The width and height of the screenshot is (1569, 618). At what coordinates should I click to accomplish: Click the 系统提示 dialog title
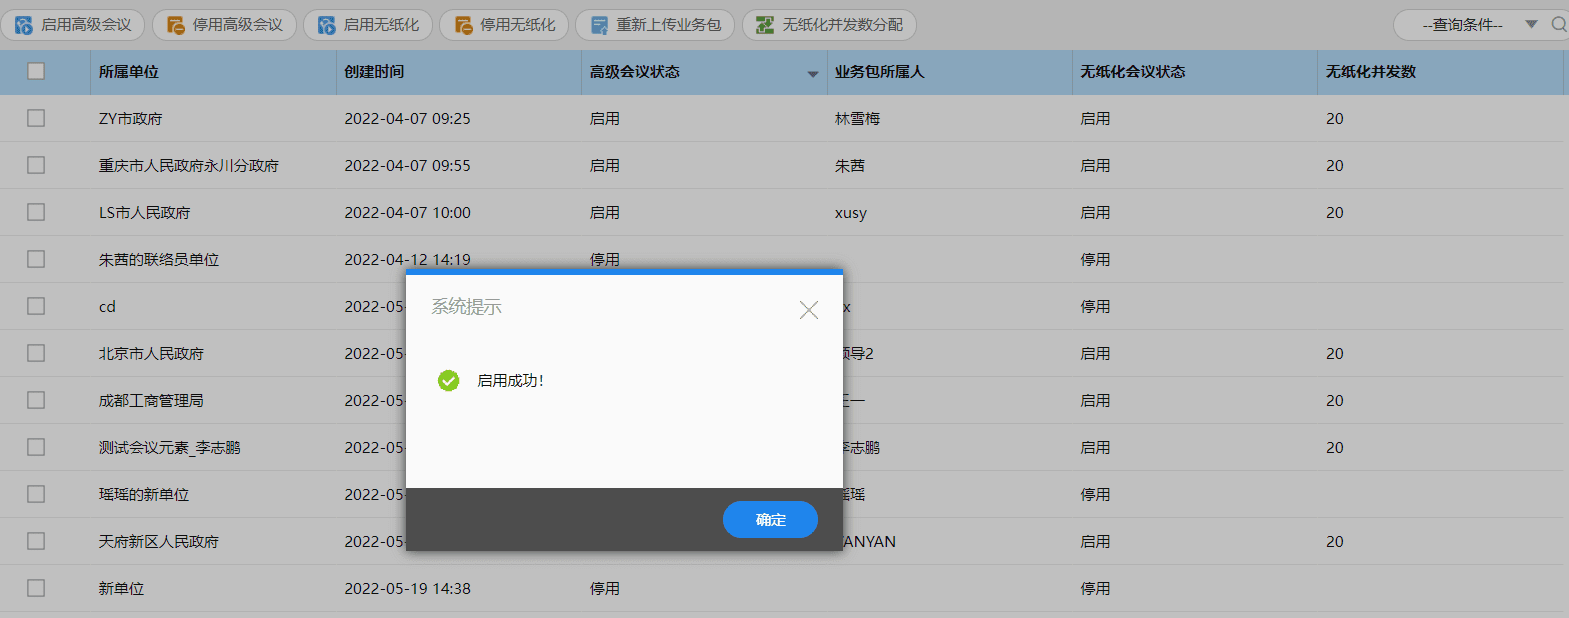466,306
